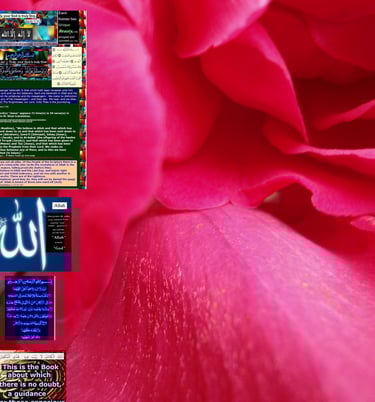Open the "This is the Book" image

click(x=32, y=377)
